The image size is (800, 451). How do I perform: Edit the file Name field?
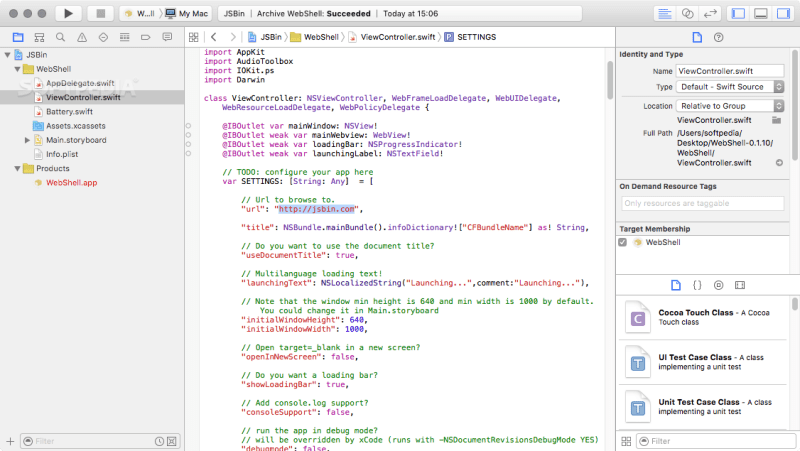click(x=730, y=71)
